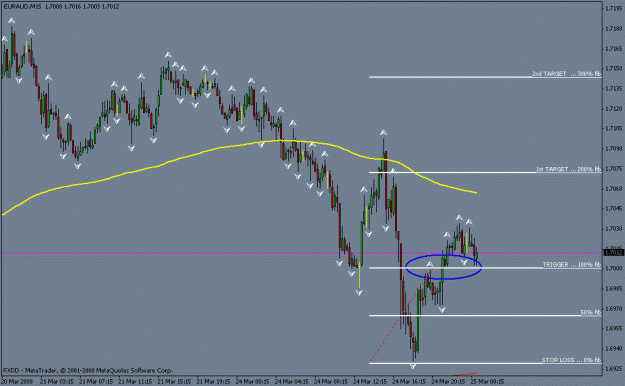Click the '25 Mar 00:15' time label
Screen dimensions: 625x386
click(x=487, y=382)
